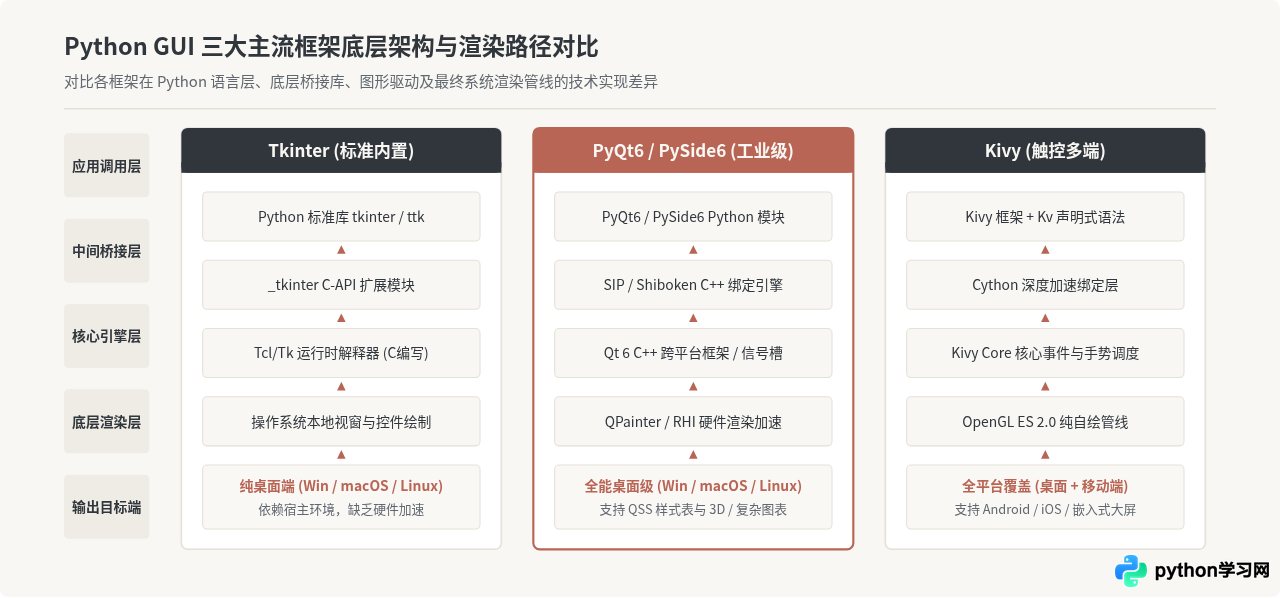Select the 核心引擎层 layer label
1280x598 pixels.
click(107, 336)
